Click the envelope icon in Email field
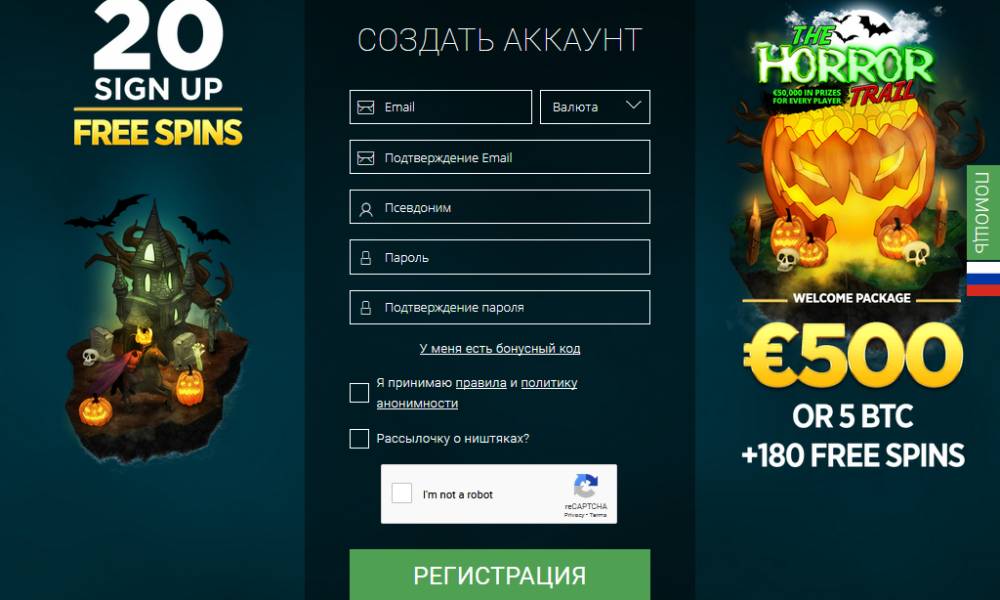This screenshot has height=600, width=1000. [x=365, y=107]
